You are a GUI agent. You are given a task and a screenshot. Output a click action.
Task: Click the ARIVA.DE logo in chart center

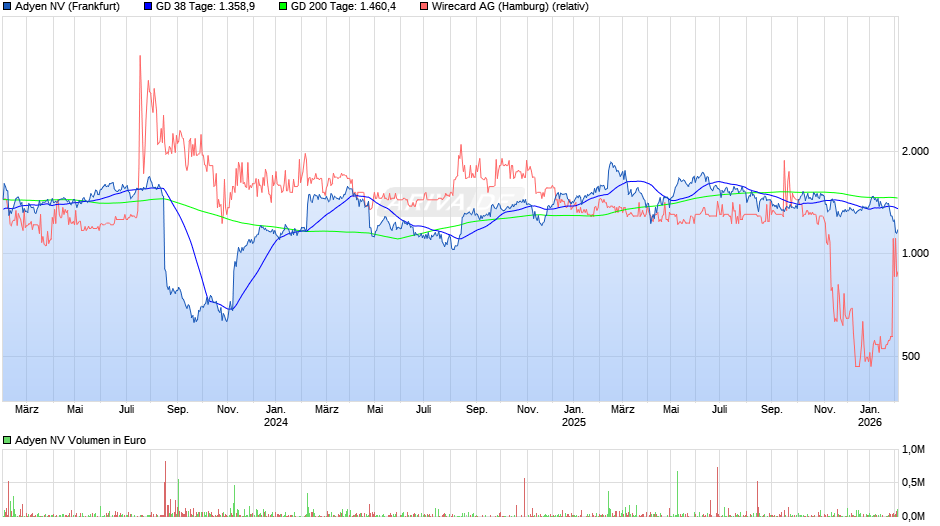(454, 202)
